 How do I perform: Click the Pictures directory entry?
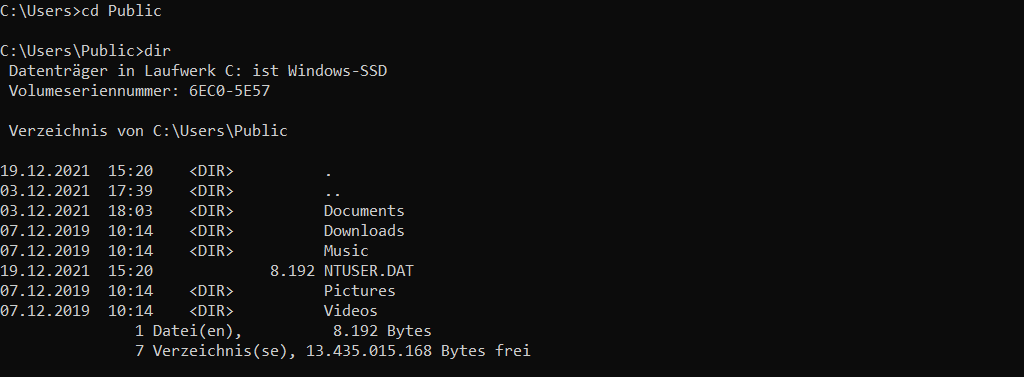coord(359,291)
